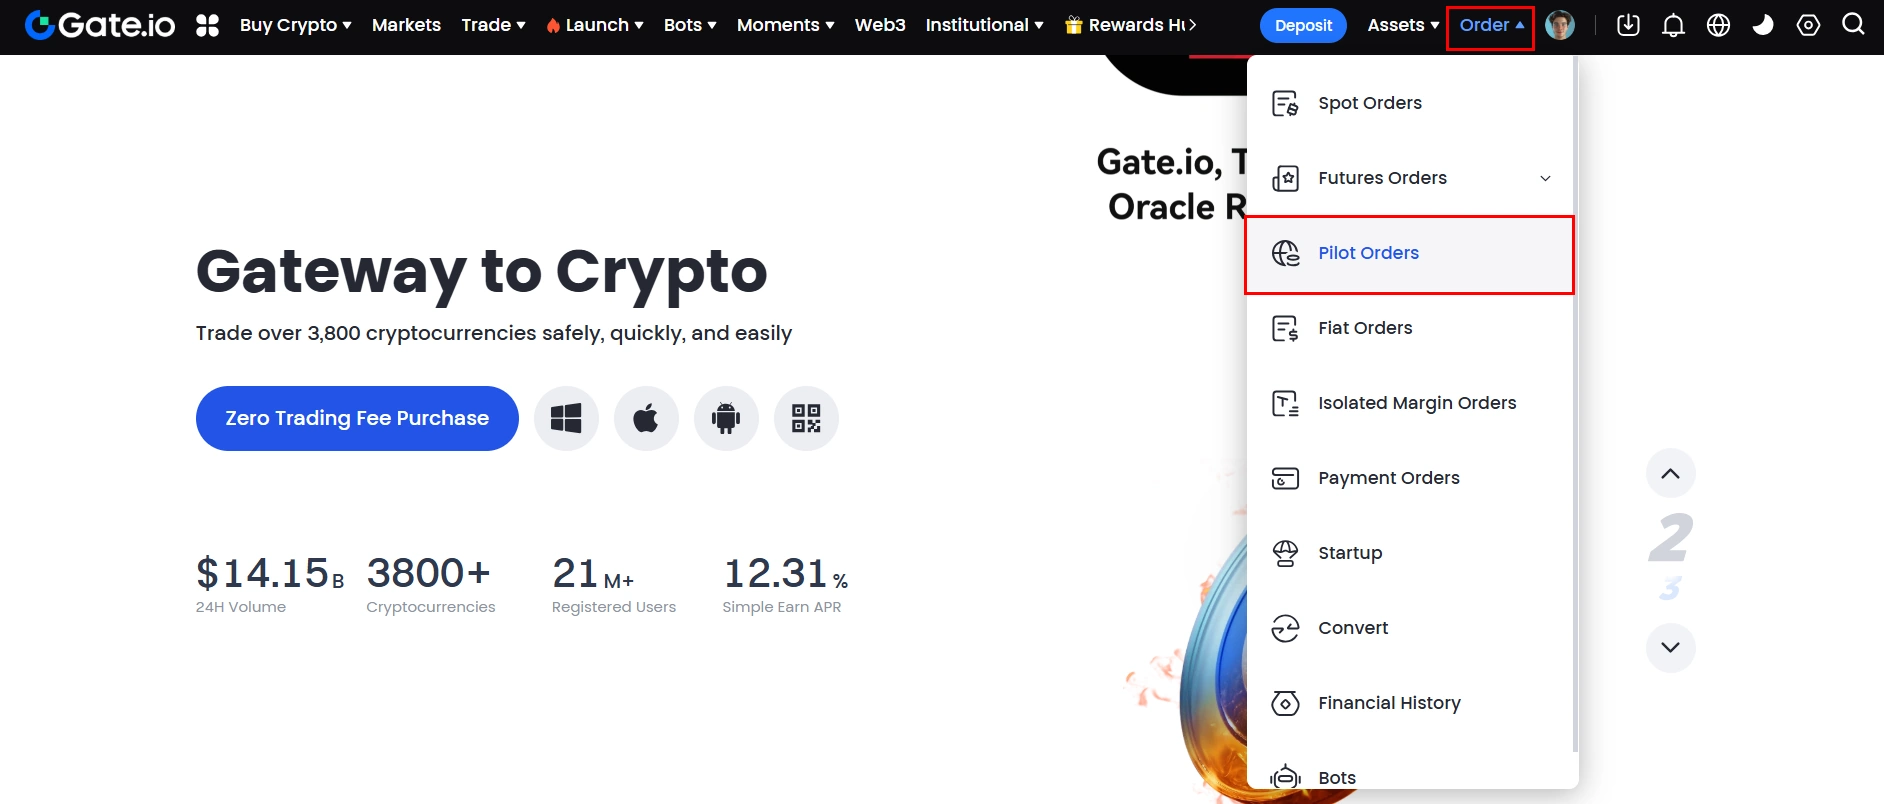Select Startup menu item

(1410, 553)
